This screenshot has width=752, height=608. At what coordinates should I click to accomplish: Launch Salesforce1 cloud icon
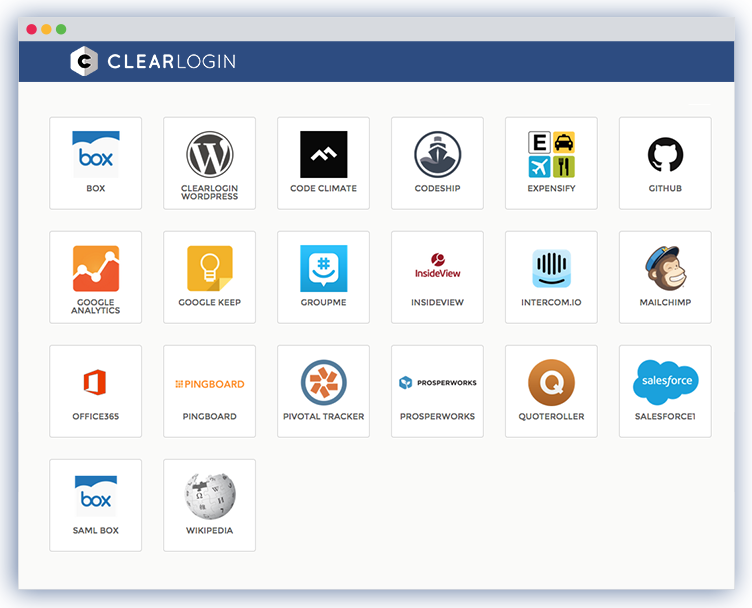[665, 382]
